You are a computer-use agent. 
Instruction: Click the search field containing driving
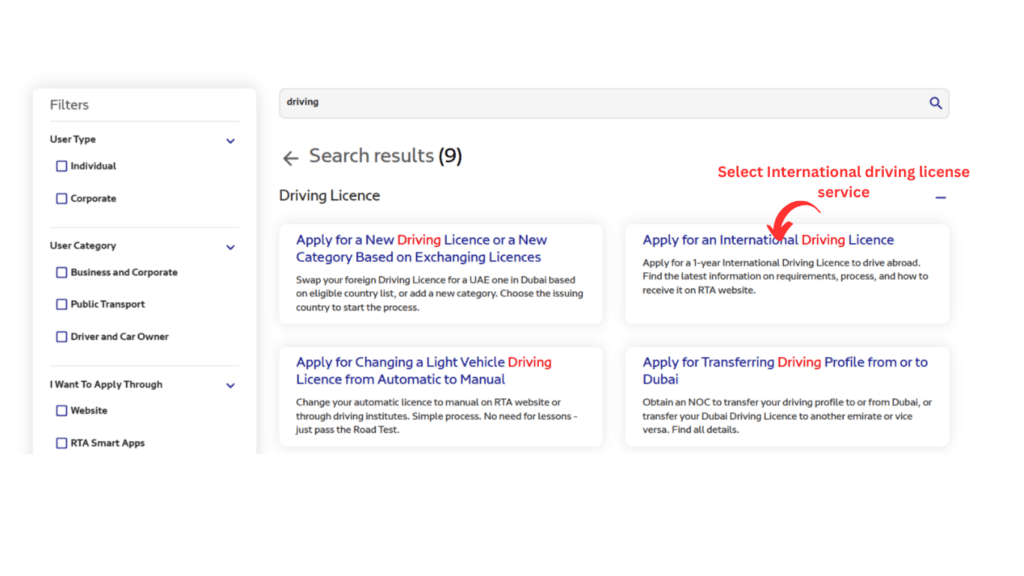click(x=600, y=102)
